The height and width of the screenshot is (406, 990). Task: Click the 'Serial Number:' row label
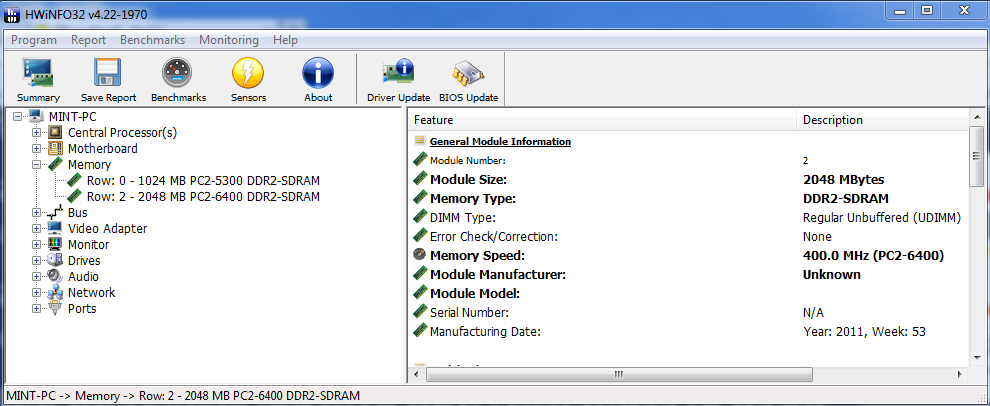pos(469,313)
